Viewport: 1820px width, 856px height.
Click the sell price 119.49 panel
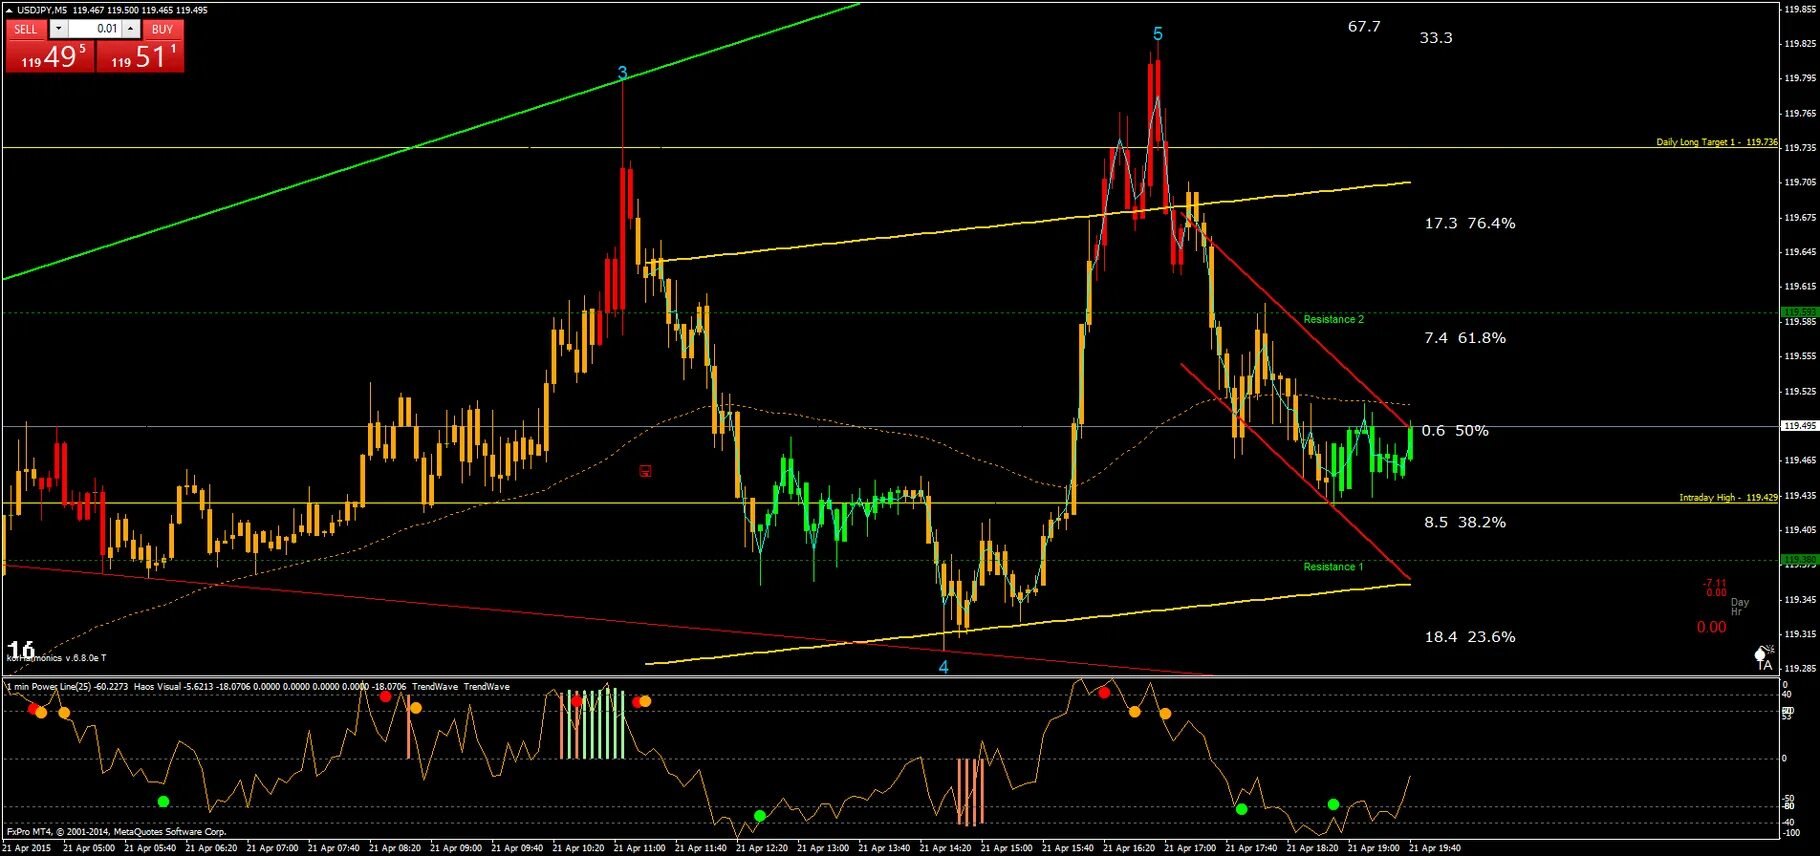point(50,56)
